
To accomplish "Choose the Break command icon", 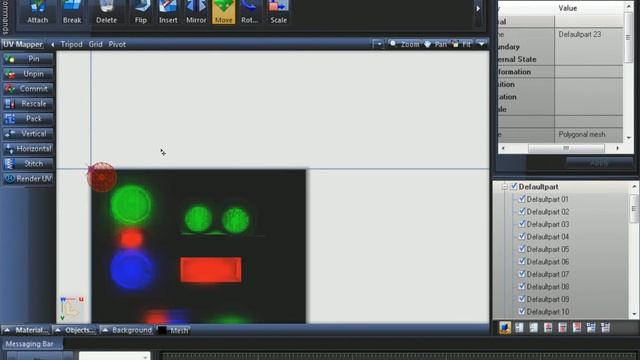I will click(72, 12).
